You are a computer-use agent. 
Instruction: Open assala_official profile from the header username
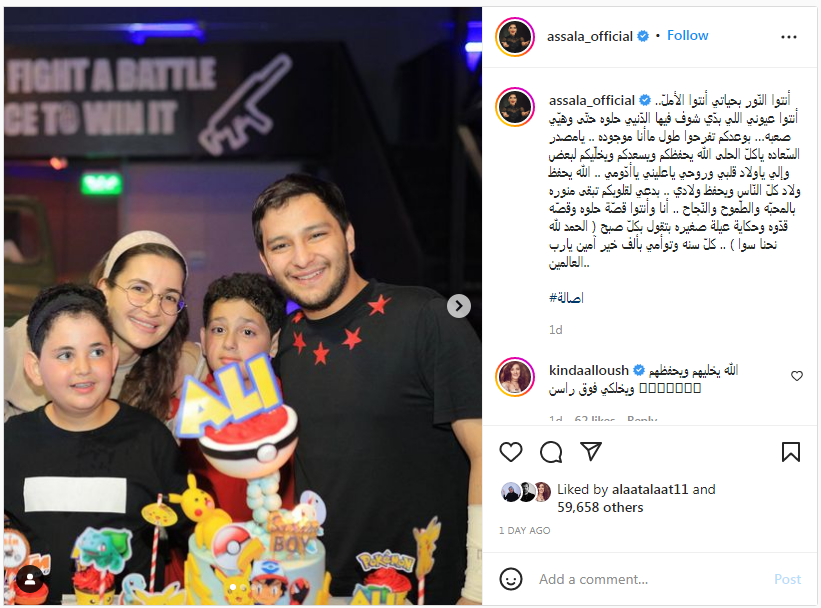(590, 36)
